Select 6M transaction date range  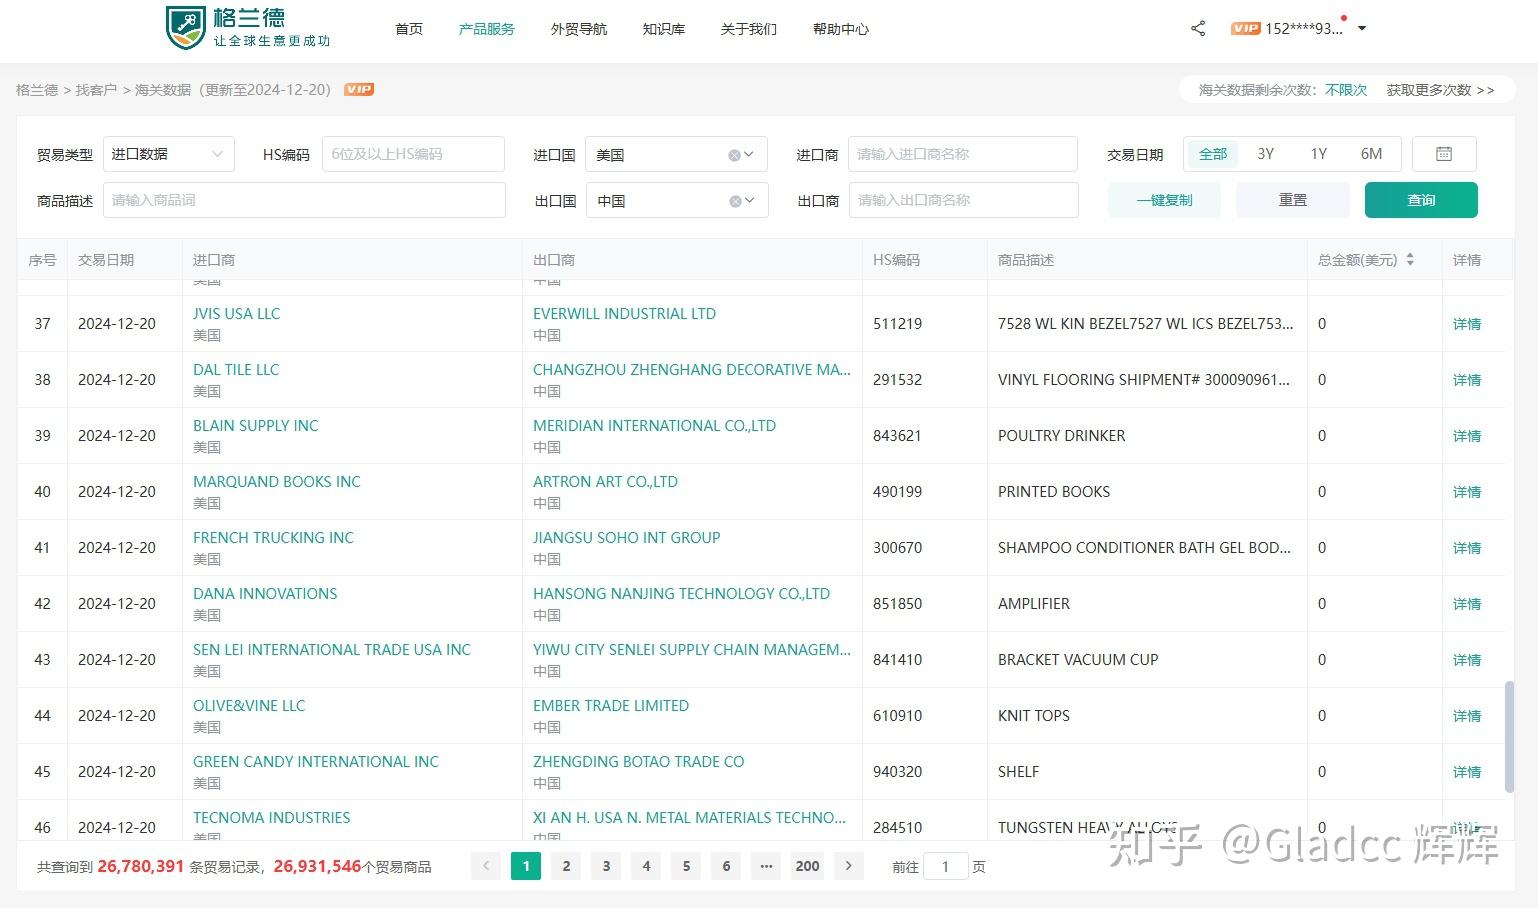pyautogui.click(x=1371, y=154)
